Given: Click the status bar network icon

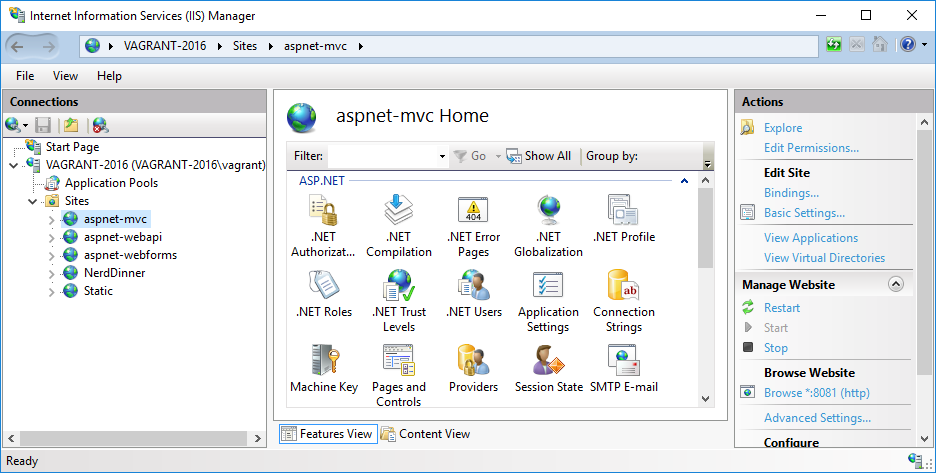Looking at the screenshot, I should [x=916, y=460].
